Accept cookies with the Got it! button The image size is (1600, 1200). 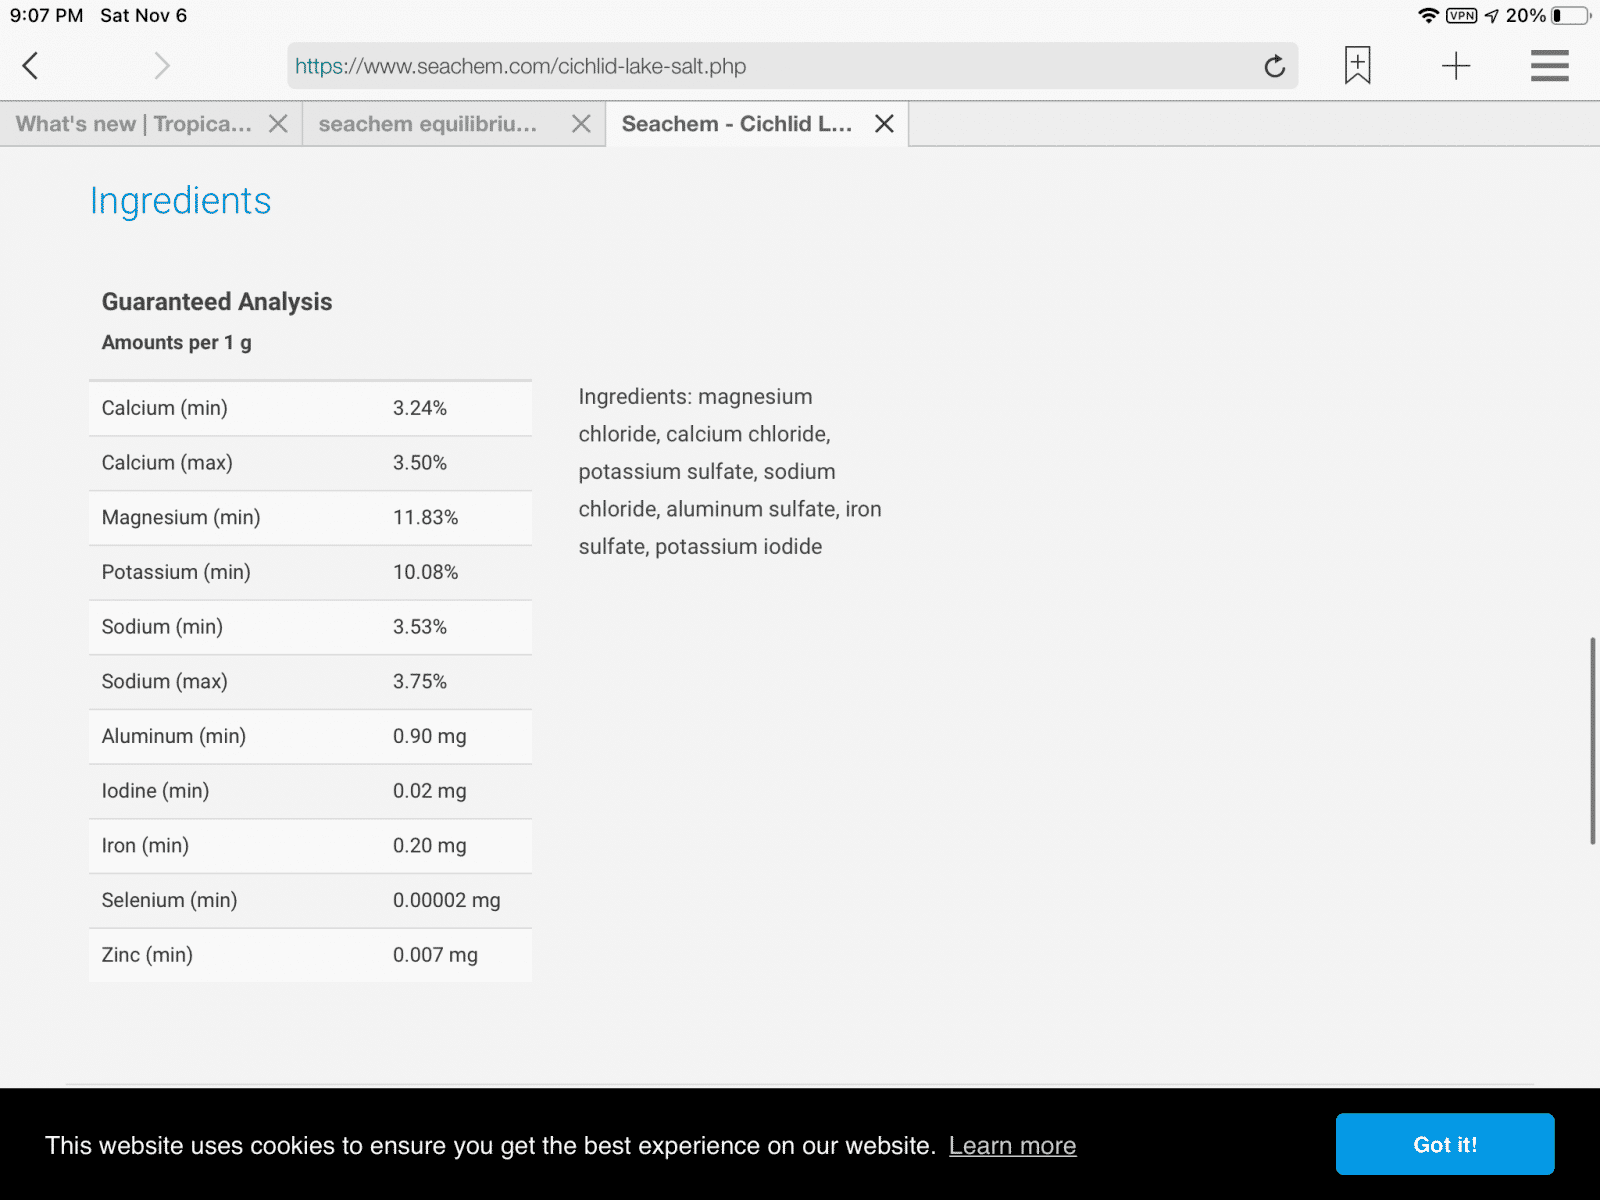coord(1445,1144)
